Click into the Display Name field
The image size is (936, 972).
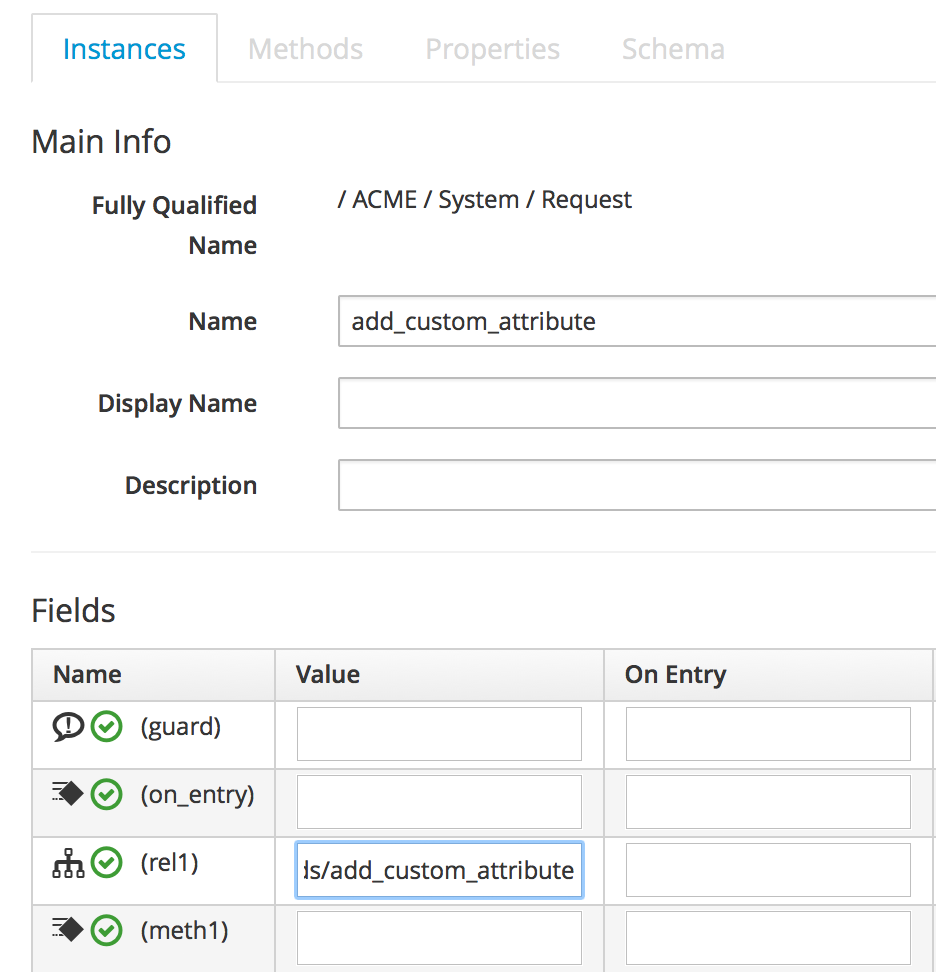(x=636, y=403)
